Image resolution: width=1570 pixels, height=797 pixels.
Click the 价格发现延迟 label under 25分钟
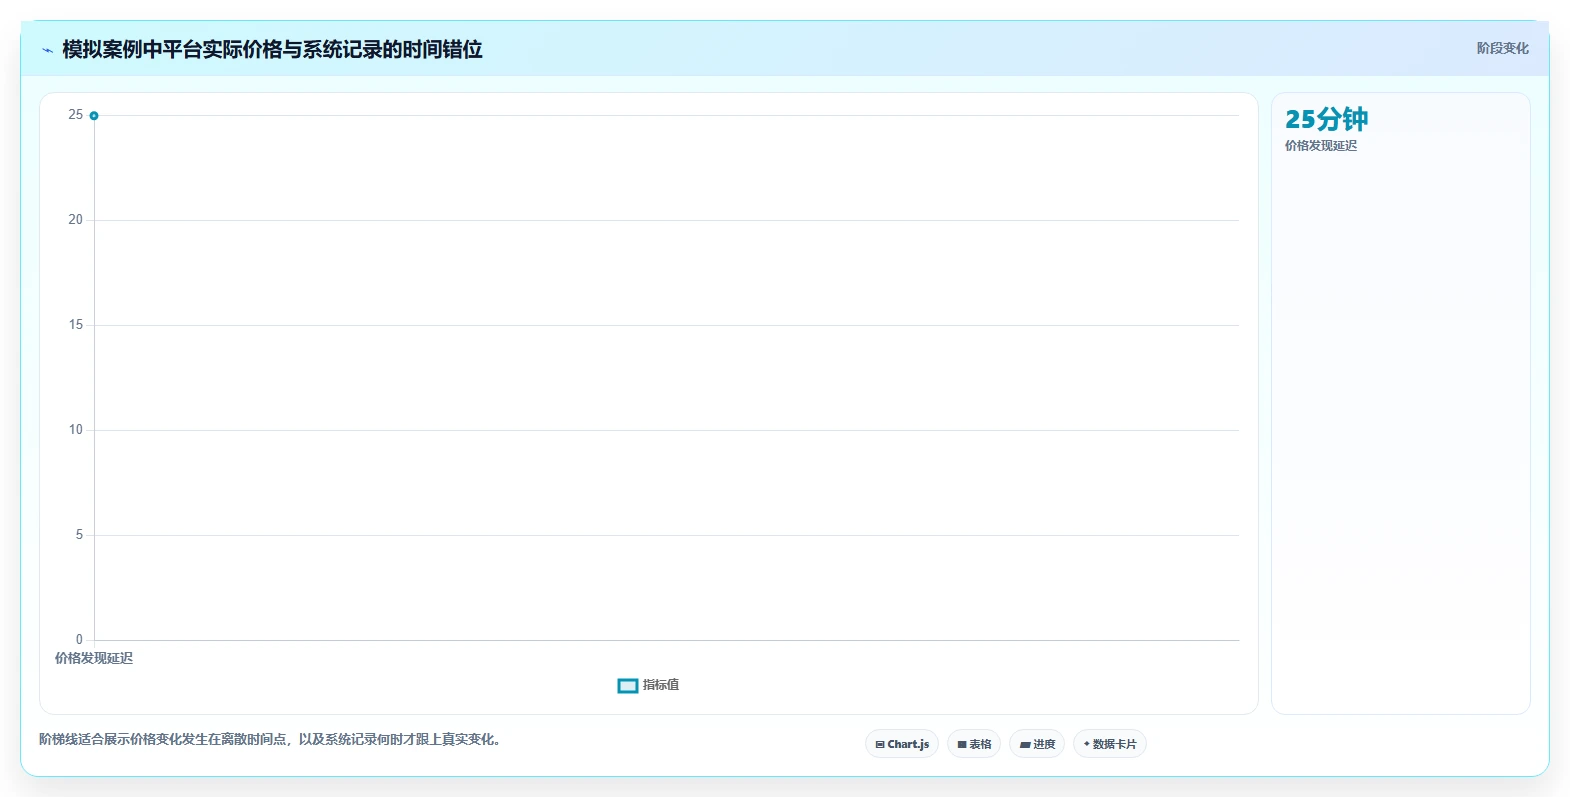point(1321,146)
